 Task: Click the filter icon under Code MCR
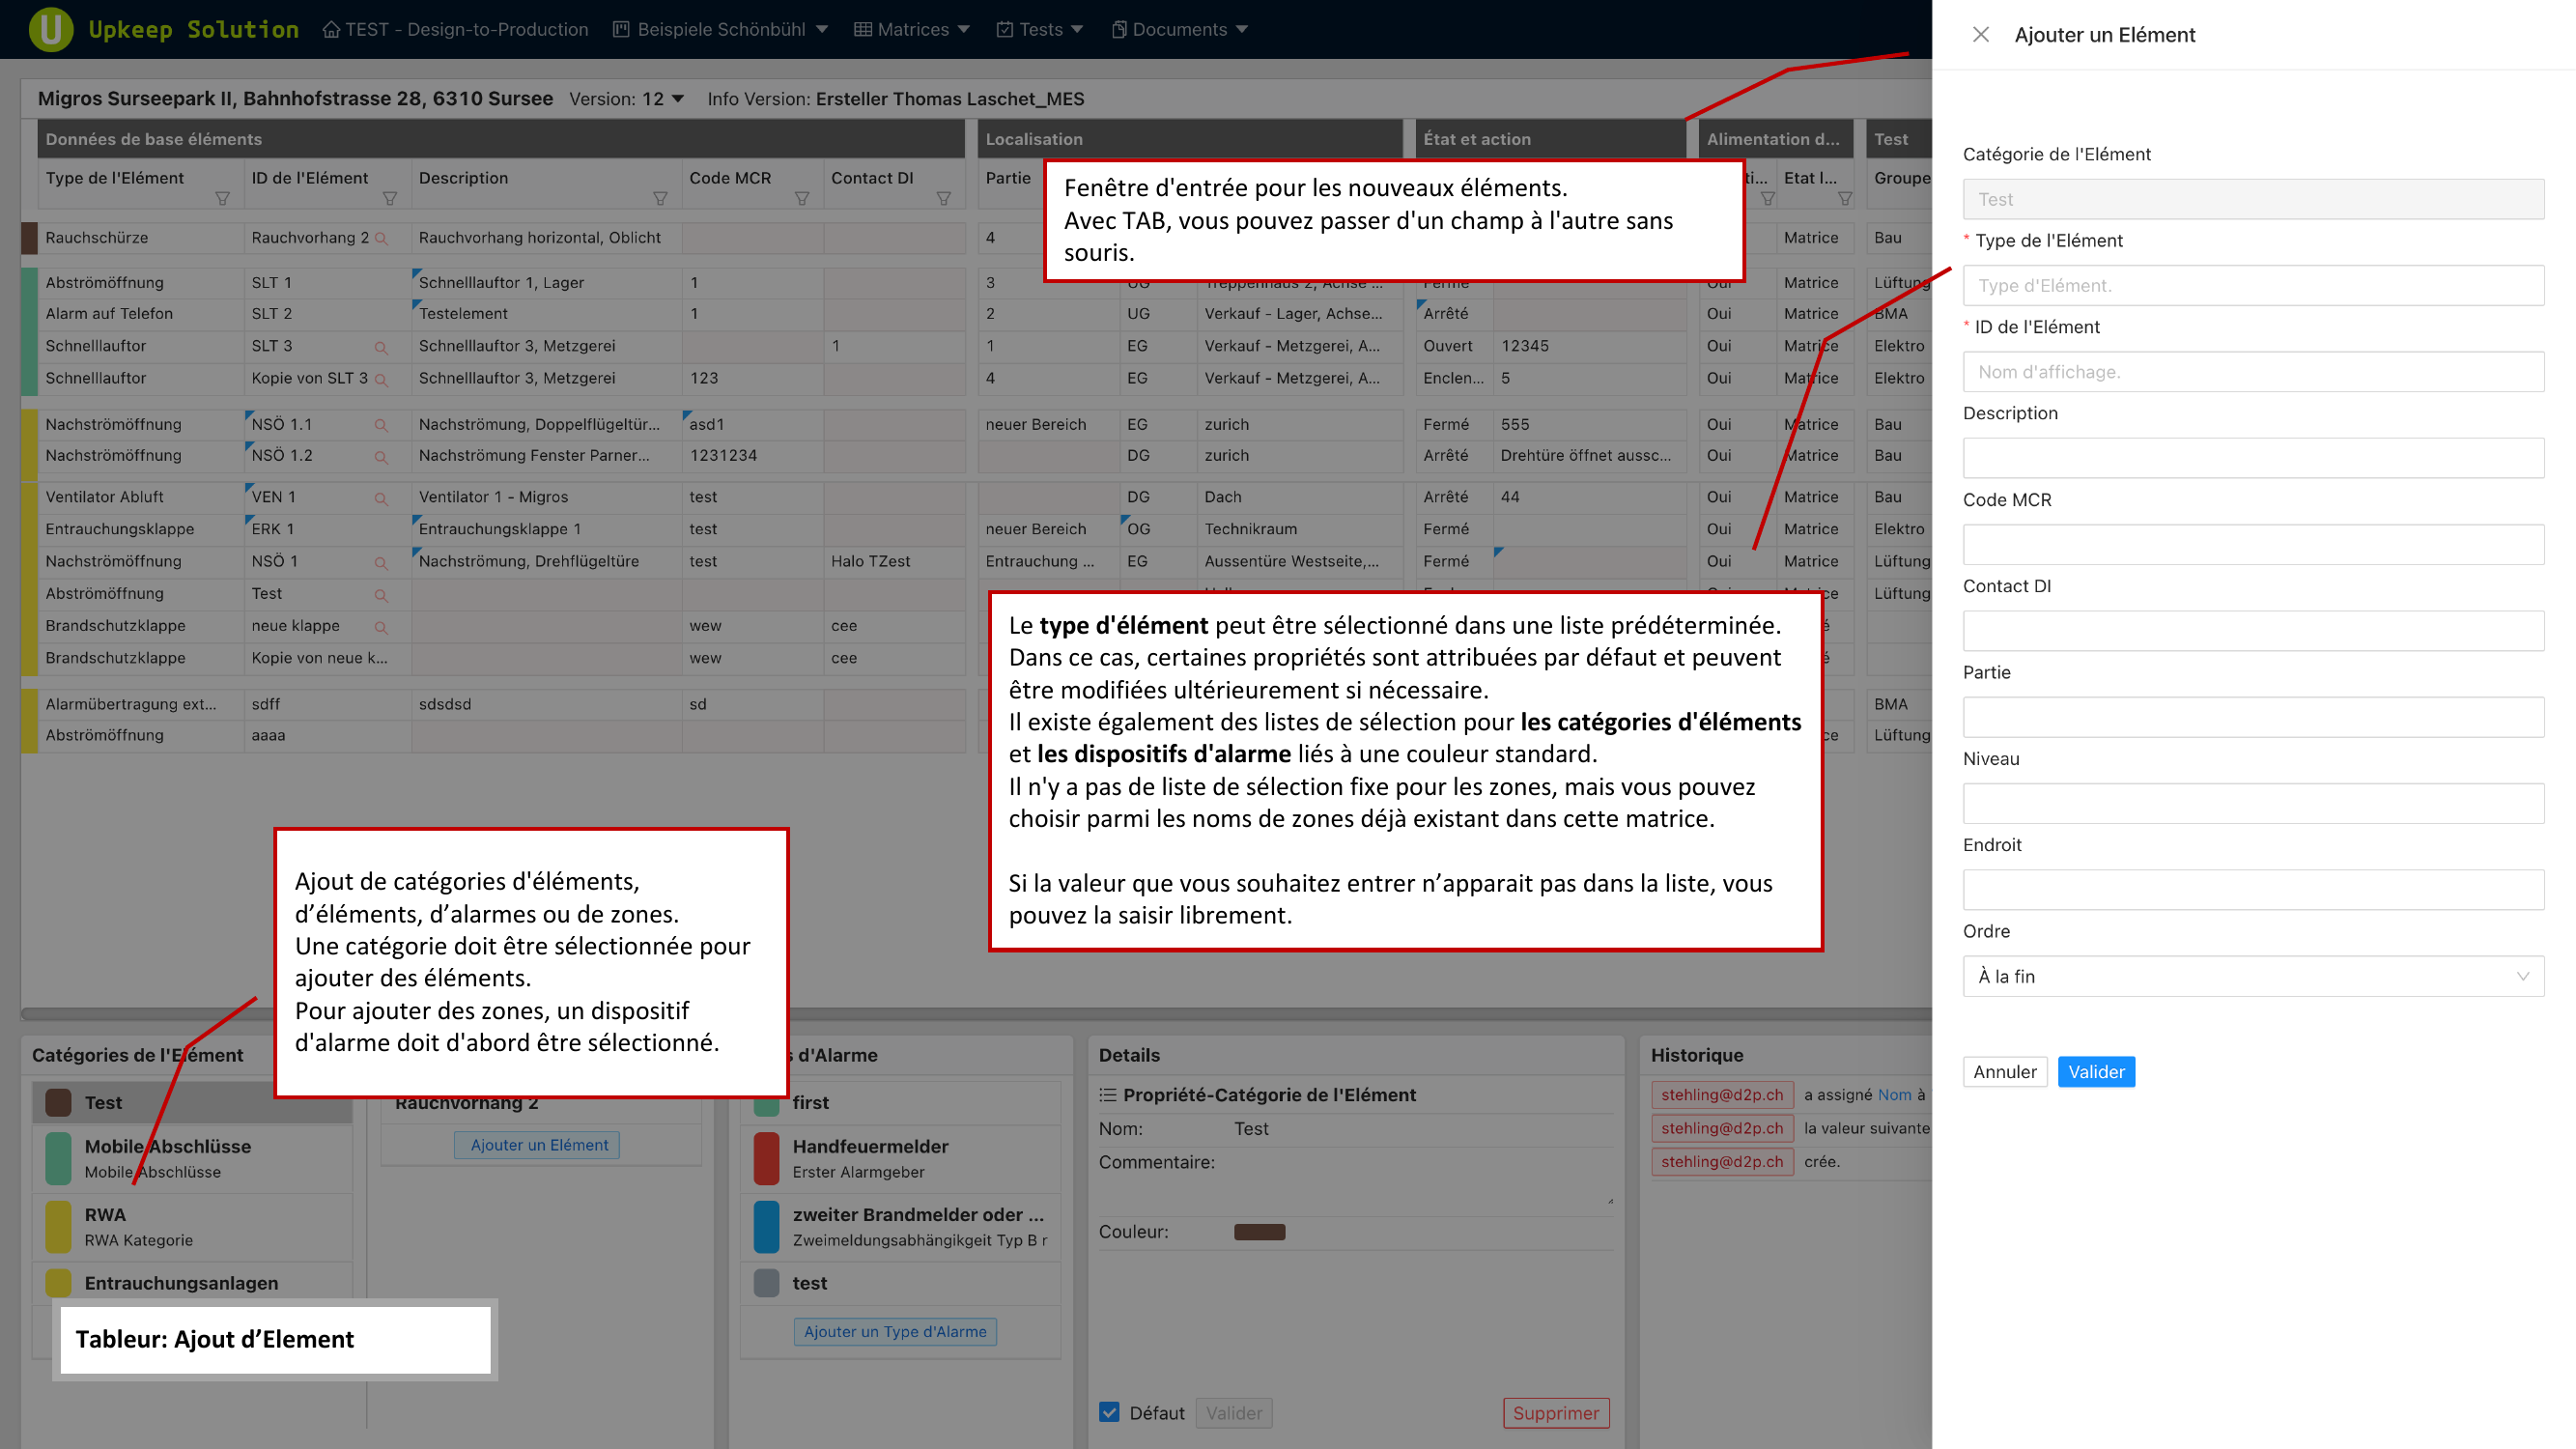[x=801, y=199]
